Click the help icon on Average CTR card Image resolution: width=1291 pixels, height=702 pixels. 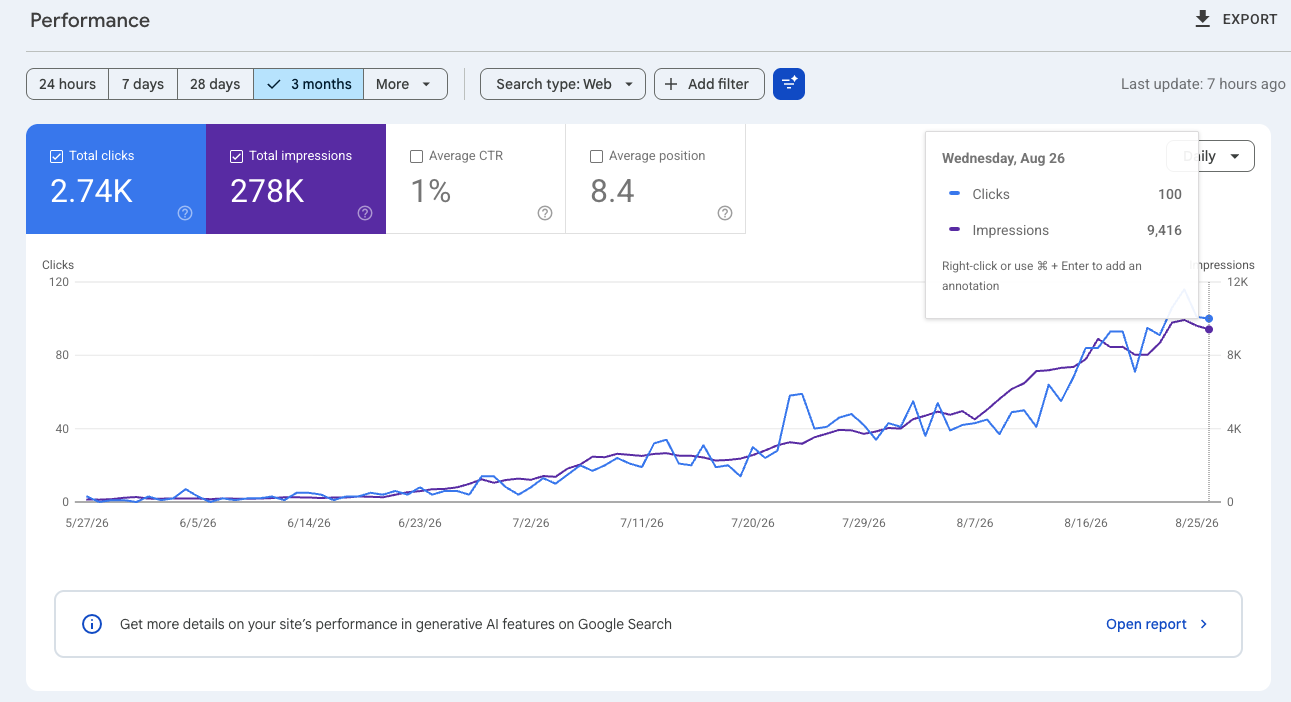[545, 213]
